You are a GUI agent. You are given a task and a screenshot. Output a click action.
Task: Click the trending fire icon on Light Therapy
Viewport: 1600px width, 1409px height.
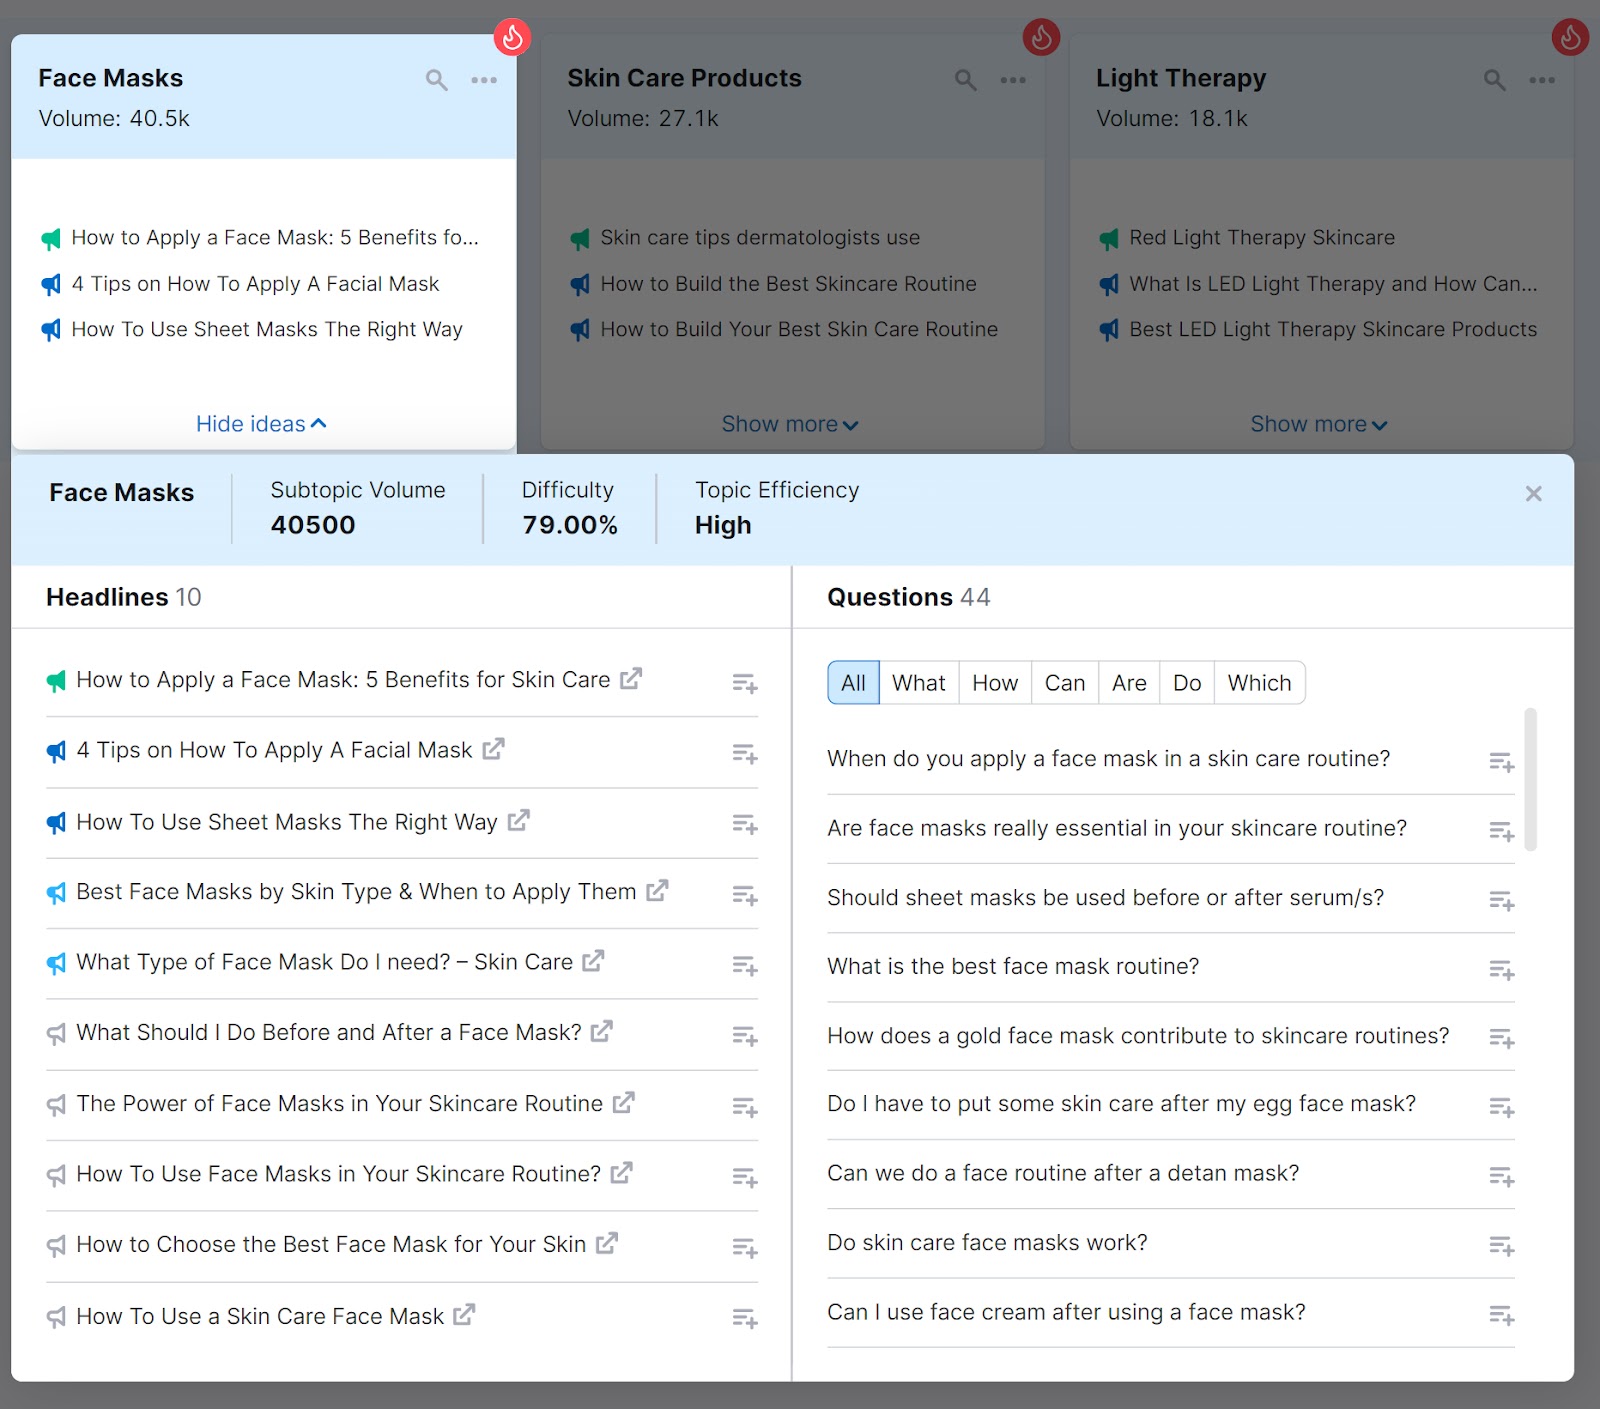tap(1569, 36)
